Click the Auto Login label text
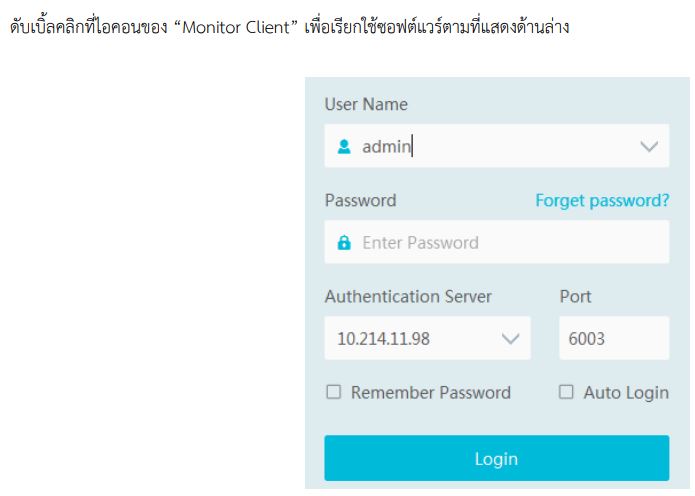 tap(625, 393)
